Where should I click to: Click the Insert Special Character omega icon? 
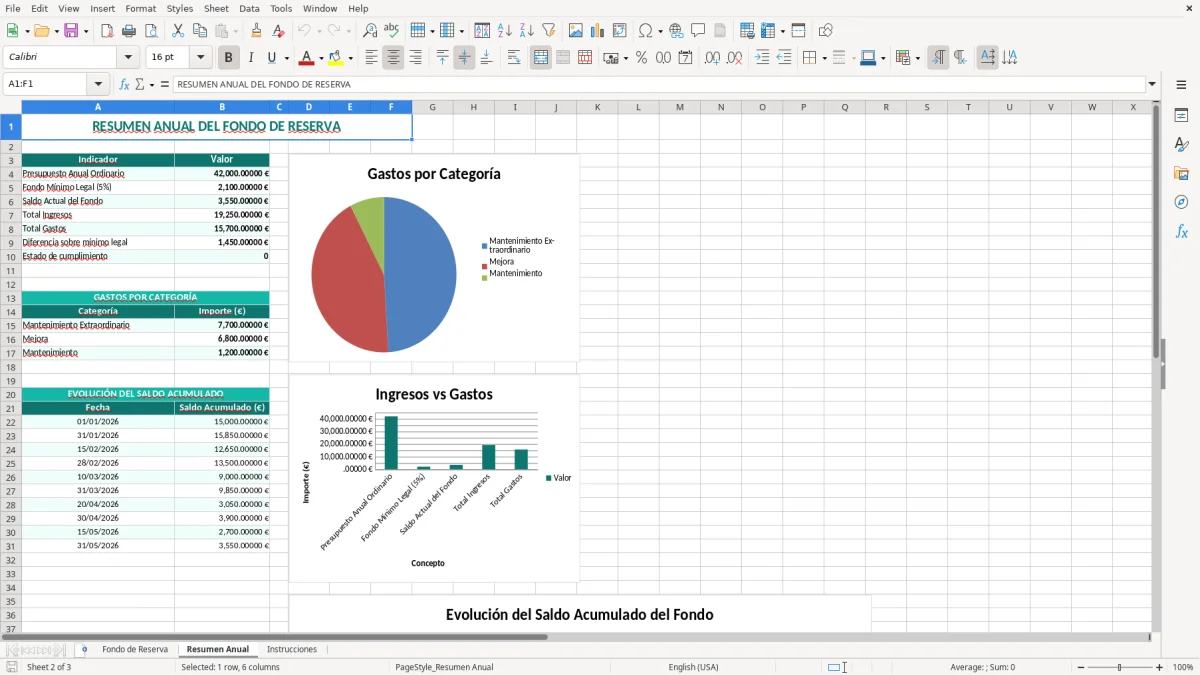pos(645,31)
